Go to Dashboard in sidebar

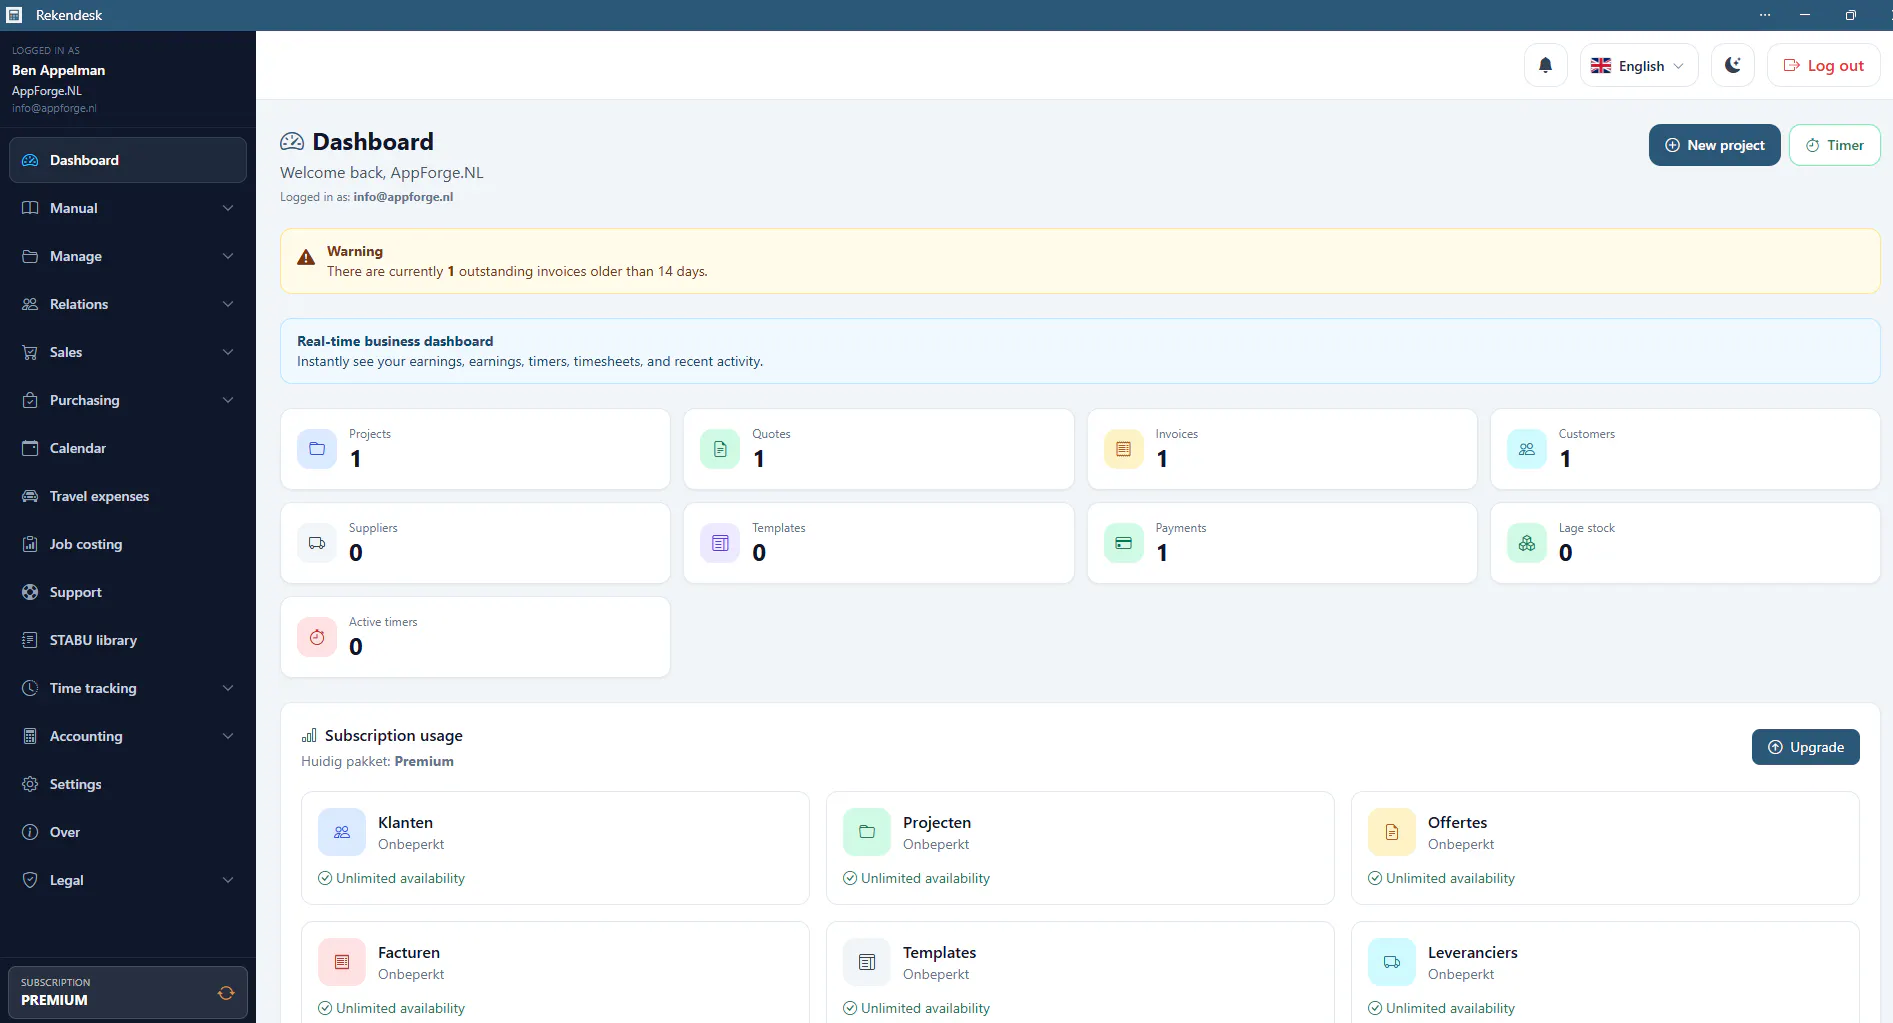tap(128, 160)
